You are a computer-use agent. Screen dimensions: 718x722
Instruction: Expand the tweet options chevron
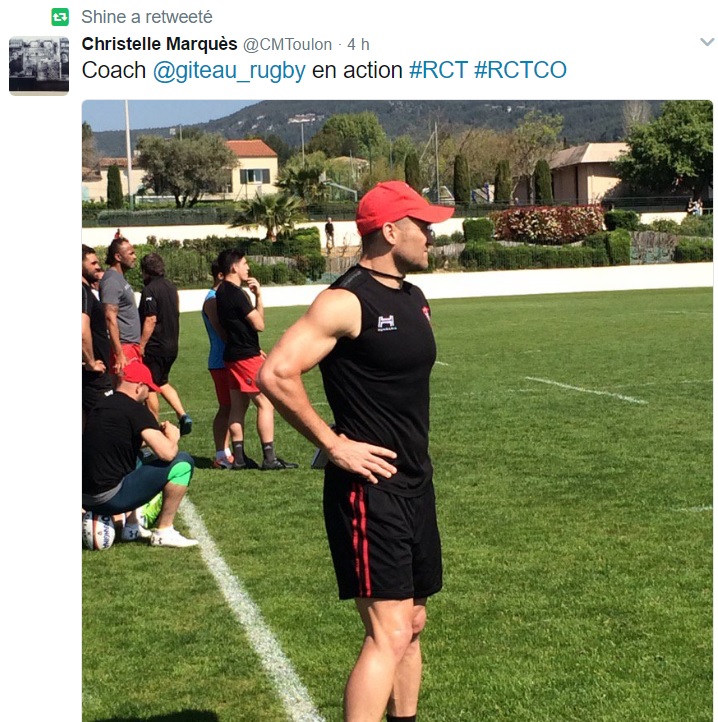(707, 42)
